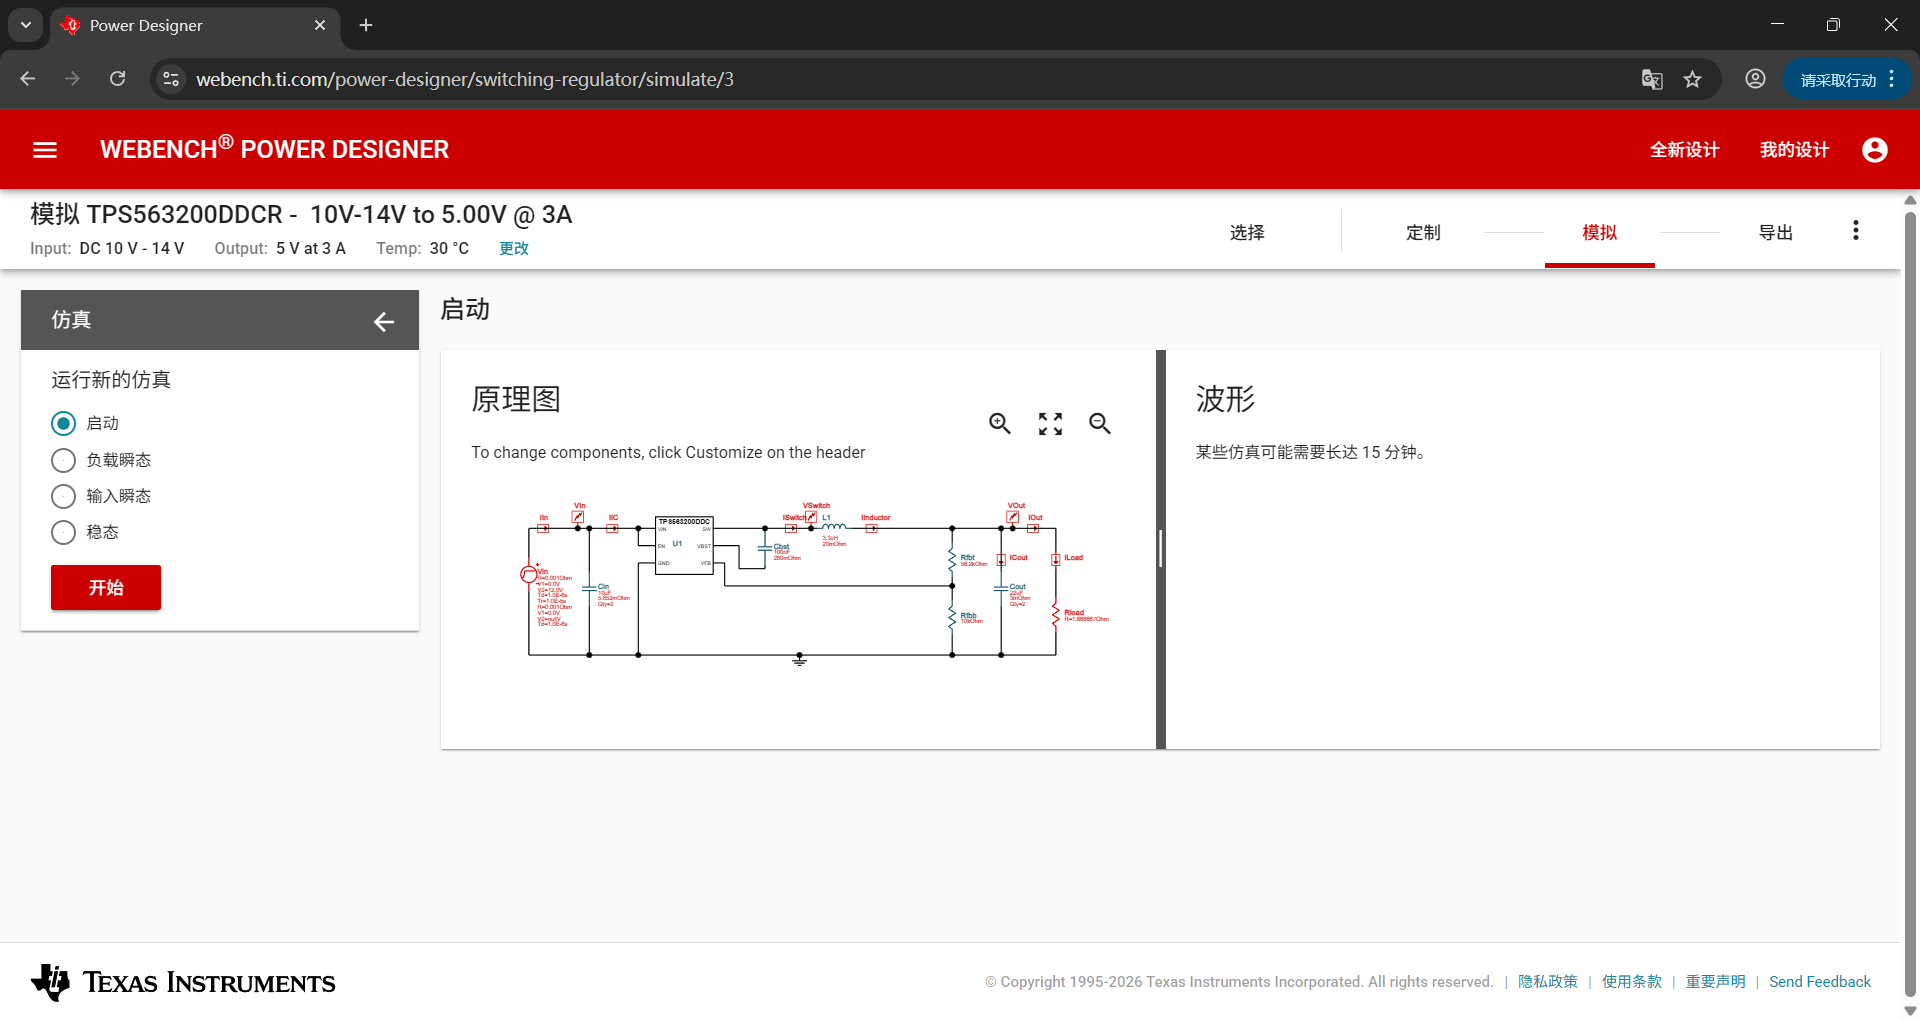This screenshot has height=1020, width=1920.
Task: Click the VSwitch probe marker
Action: (x=811, y=517)
